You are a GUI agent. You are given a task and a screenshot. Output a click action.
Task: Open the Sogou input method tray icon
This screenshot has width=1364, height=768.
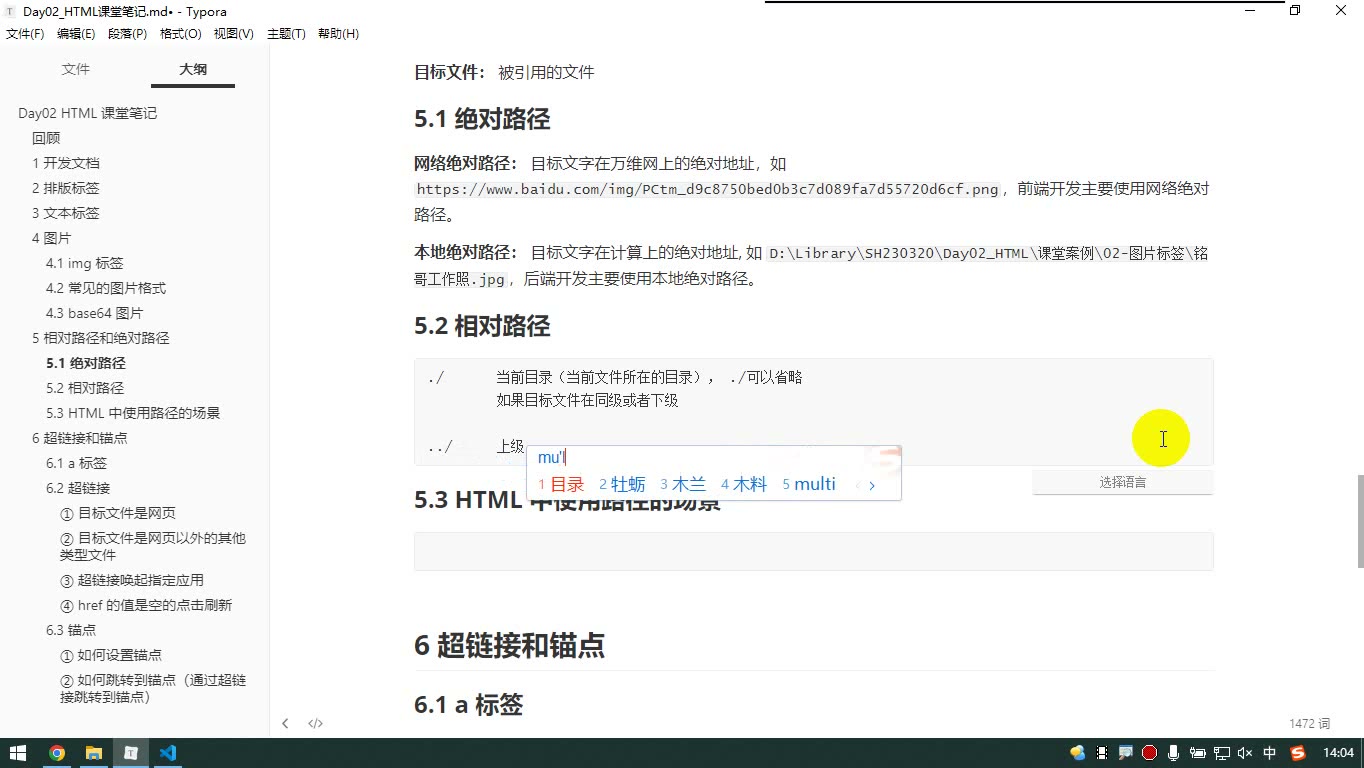click(x=1298, y=753)
